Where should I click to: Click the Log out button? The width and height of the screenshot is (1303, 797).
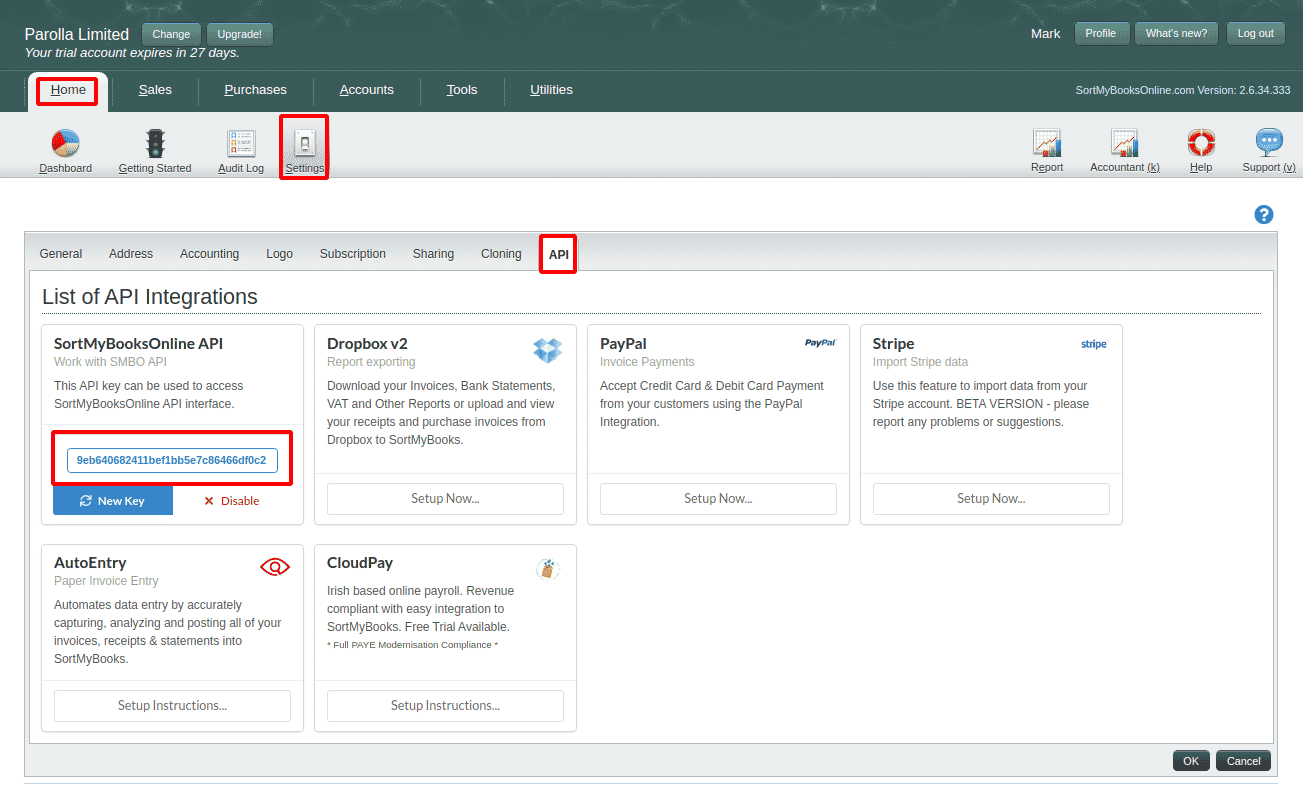[1256, 33]
